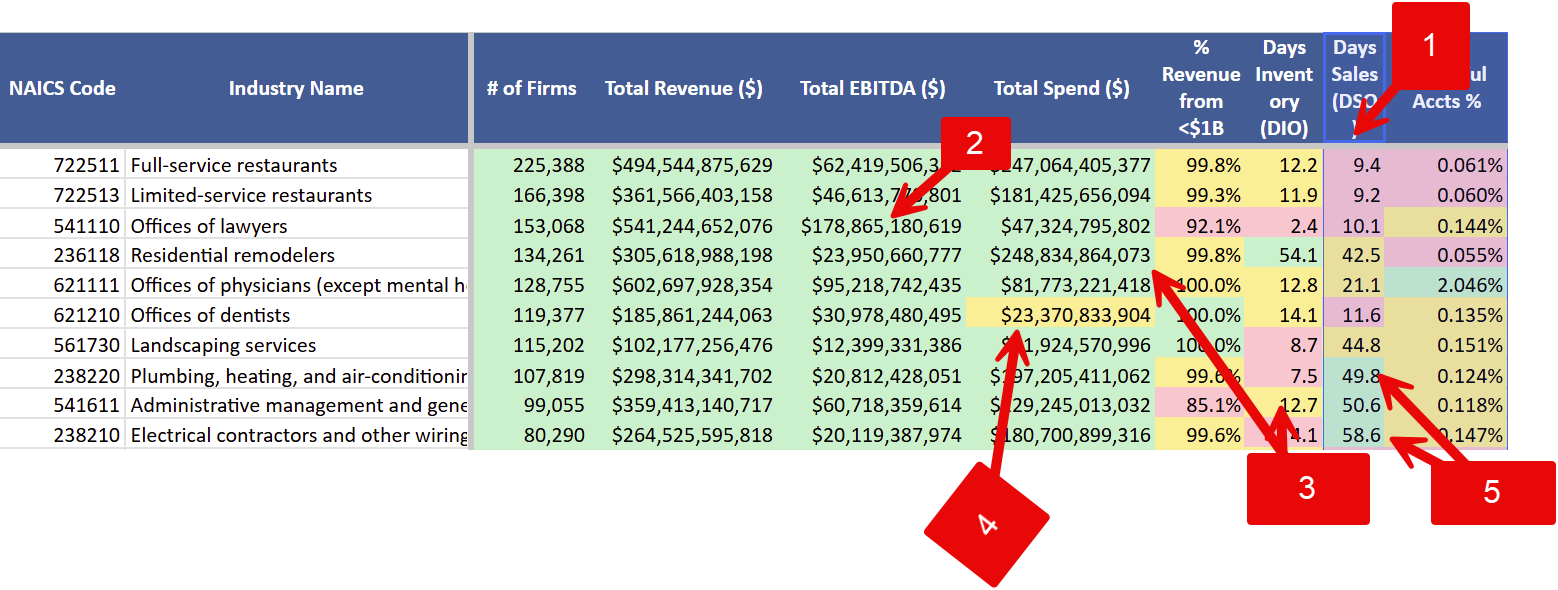Select the Total Revenue ($) header cell
The height and width of the screenshot is (590, 1558).
[684, 88]
